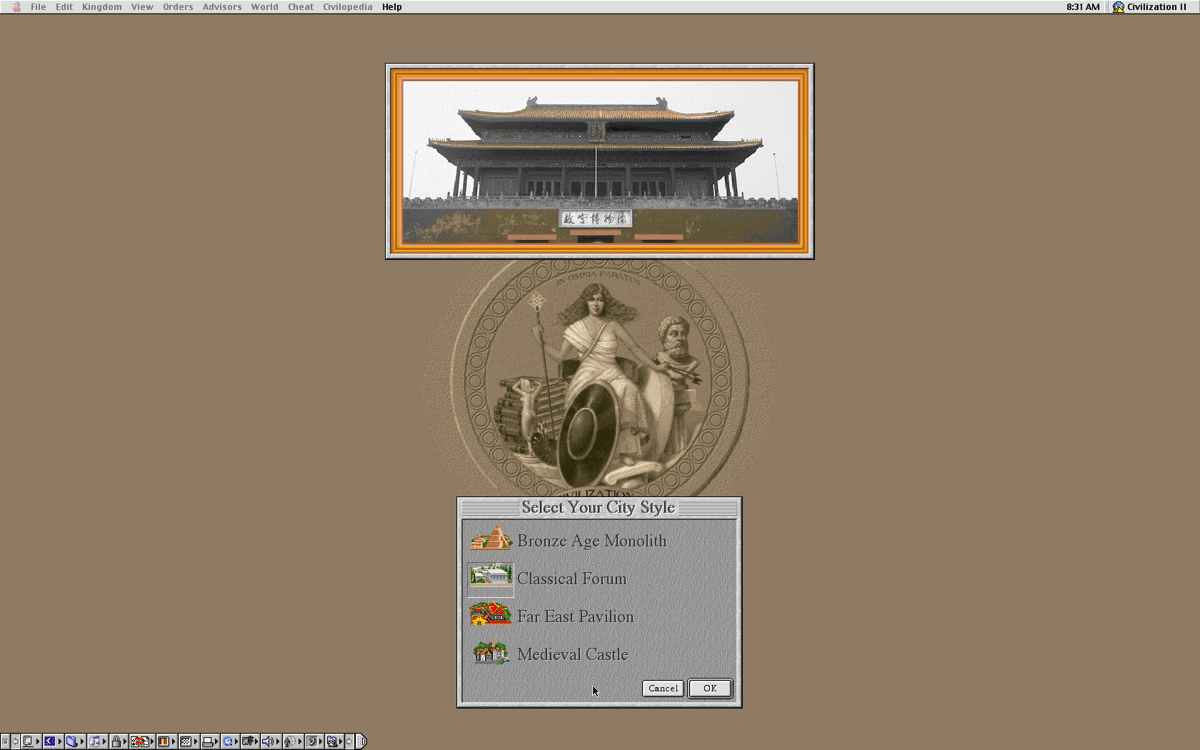The width and height of the screenshot is (1200, 750).
Task: Open the Apple menu
Action: pyautogui.click(x=15, y=7)
